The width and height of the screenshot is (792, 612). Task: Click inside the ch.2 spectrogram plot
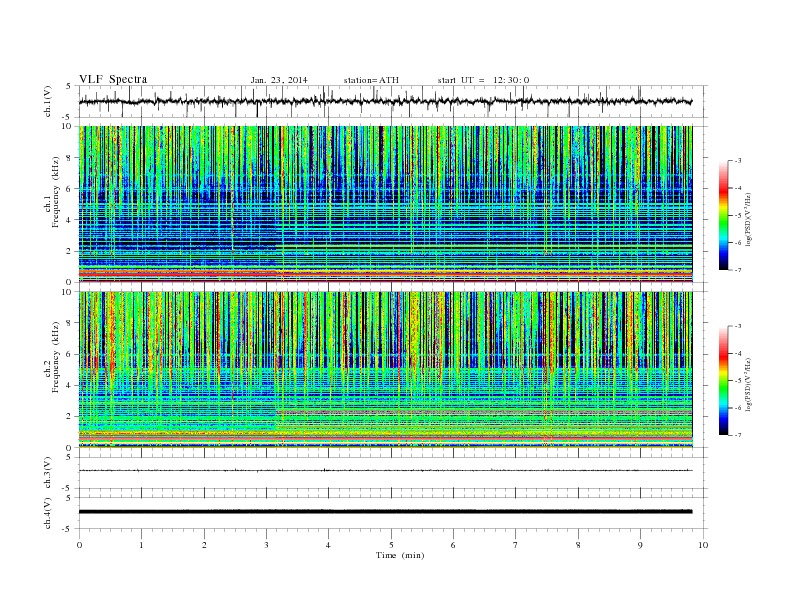[x=386, y=370]
